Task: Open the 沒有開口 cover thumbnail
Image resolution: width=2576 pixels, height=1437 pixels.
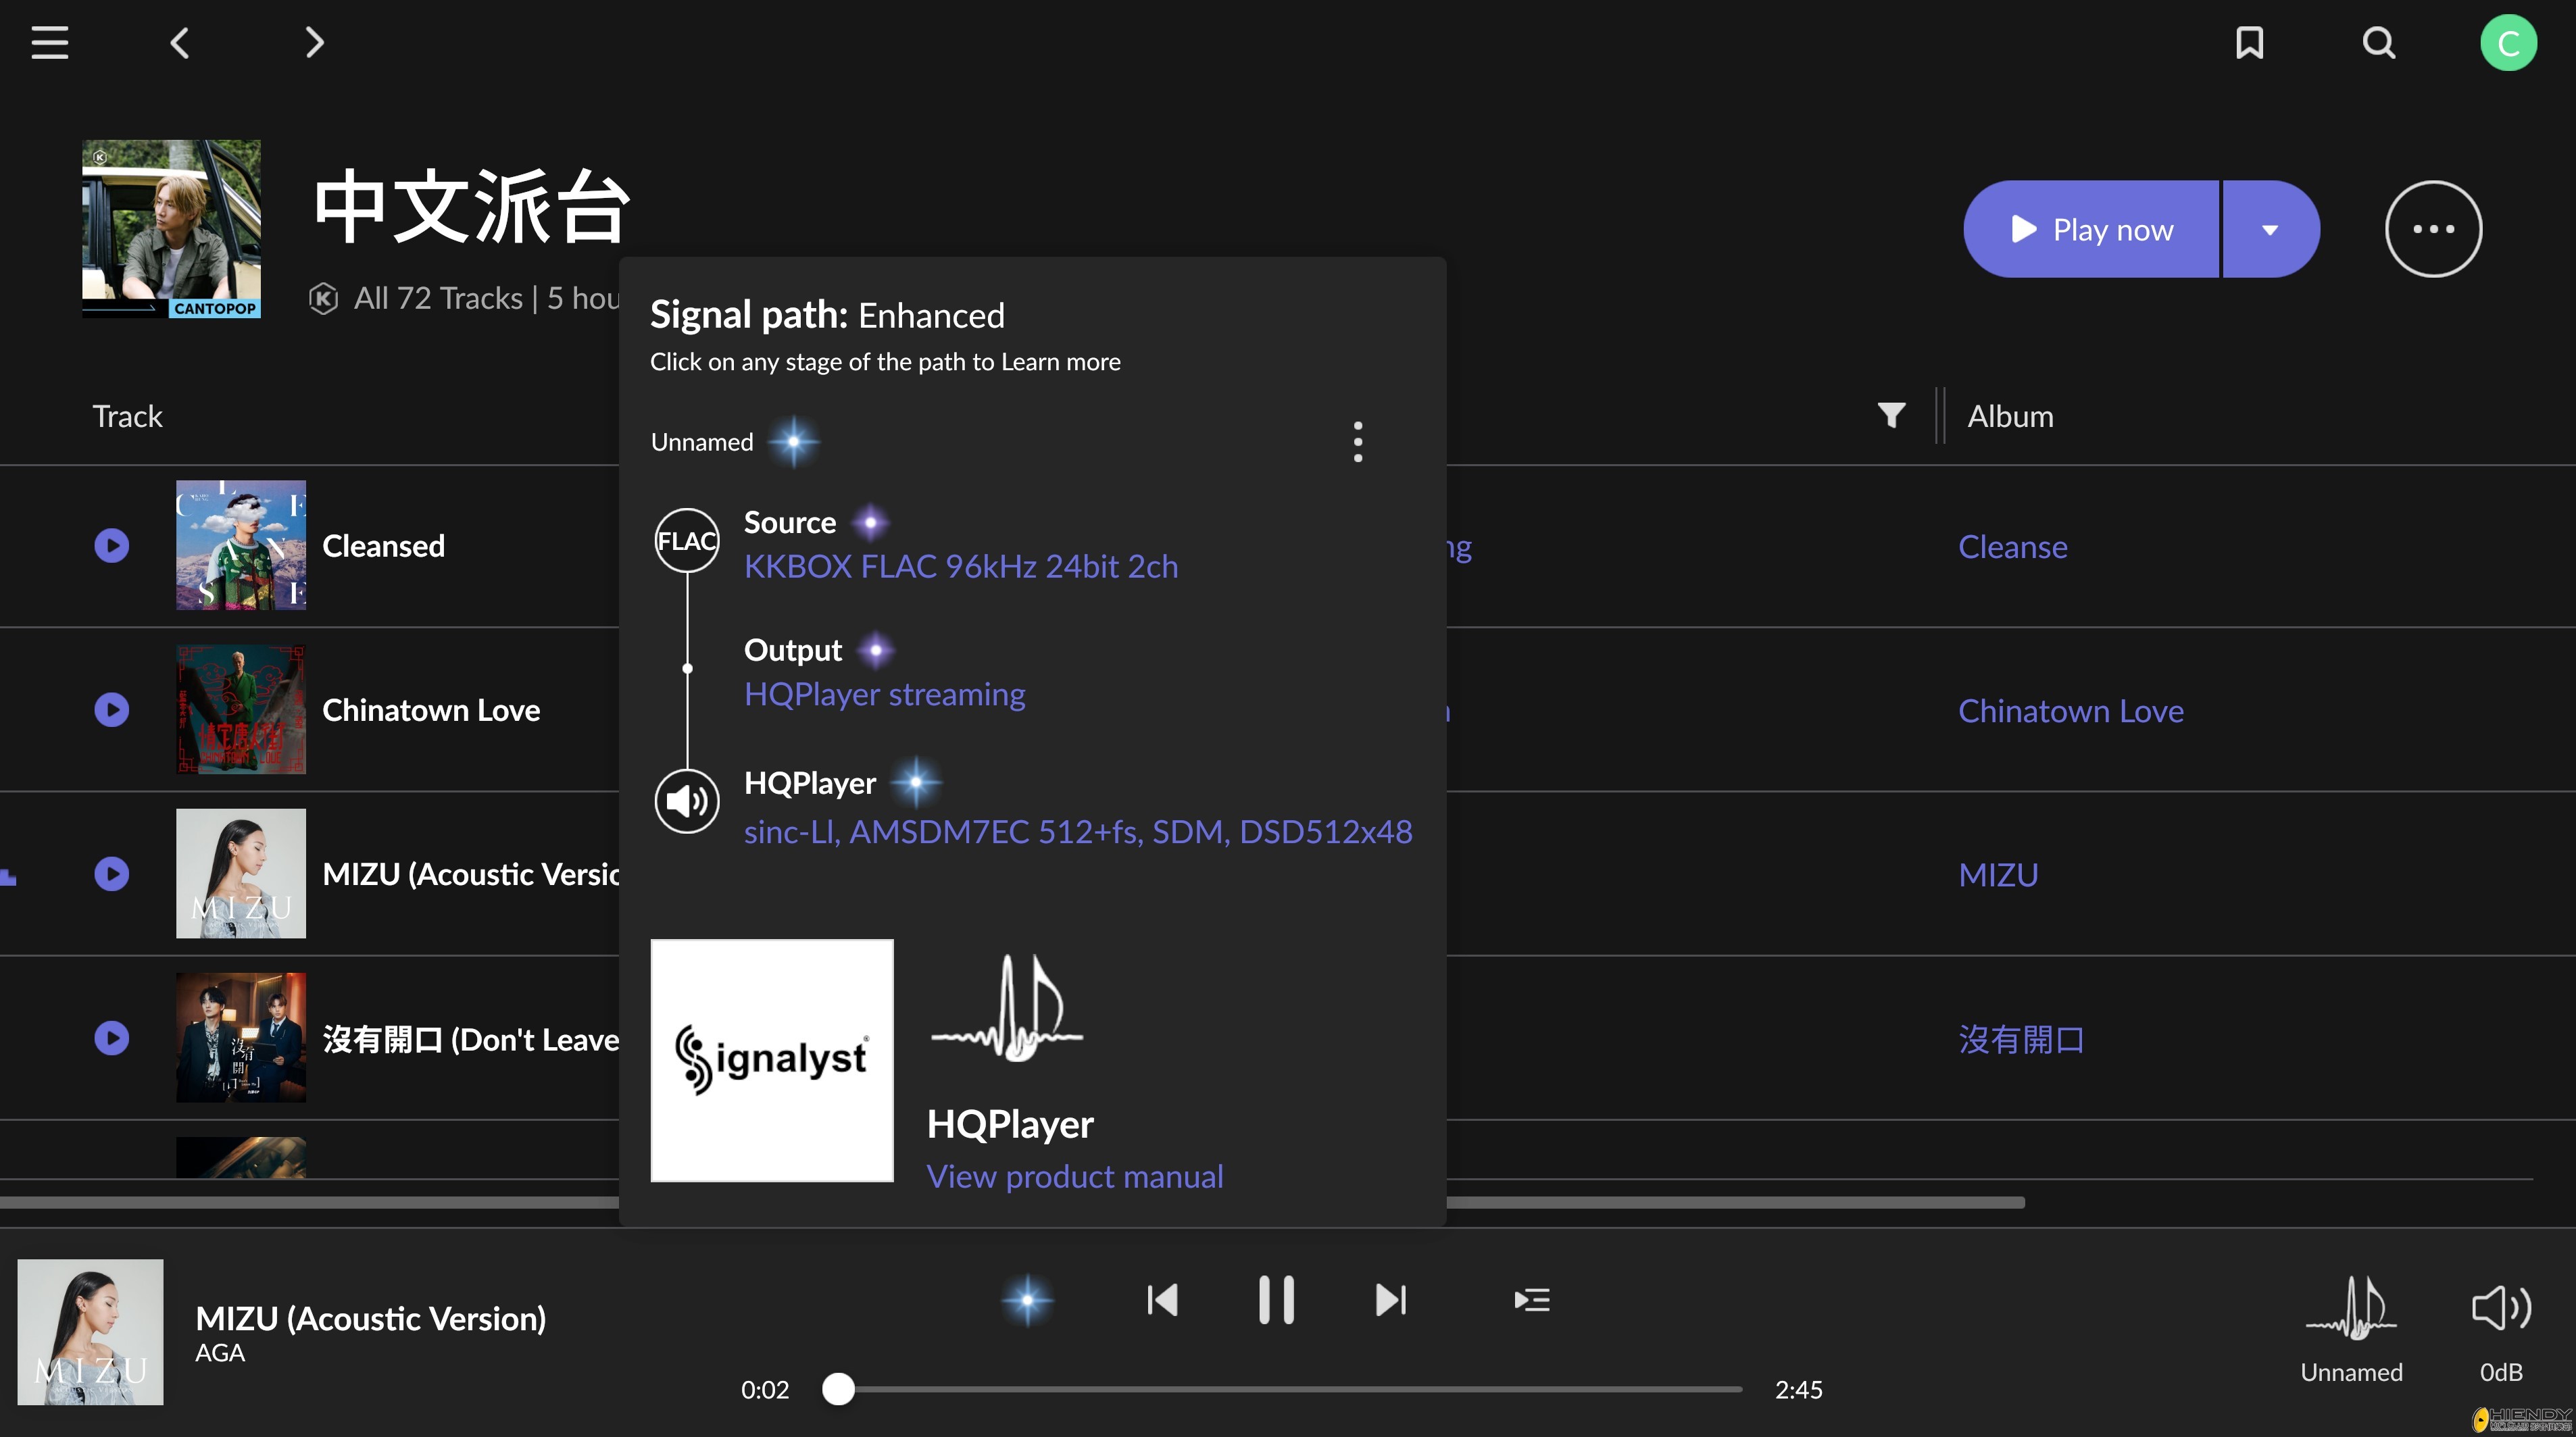Action: (x=241, y=1038)
